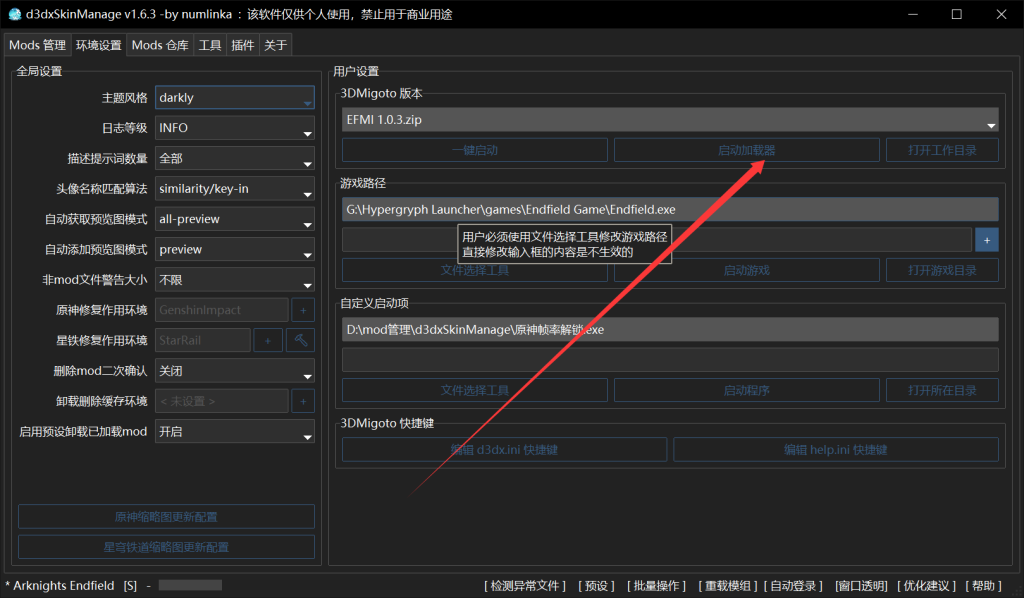The width and height of the screenshot is (1024, 598).
Task: Click the hammer icon beside StarRail field
Action: tap(300, 341)
